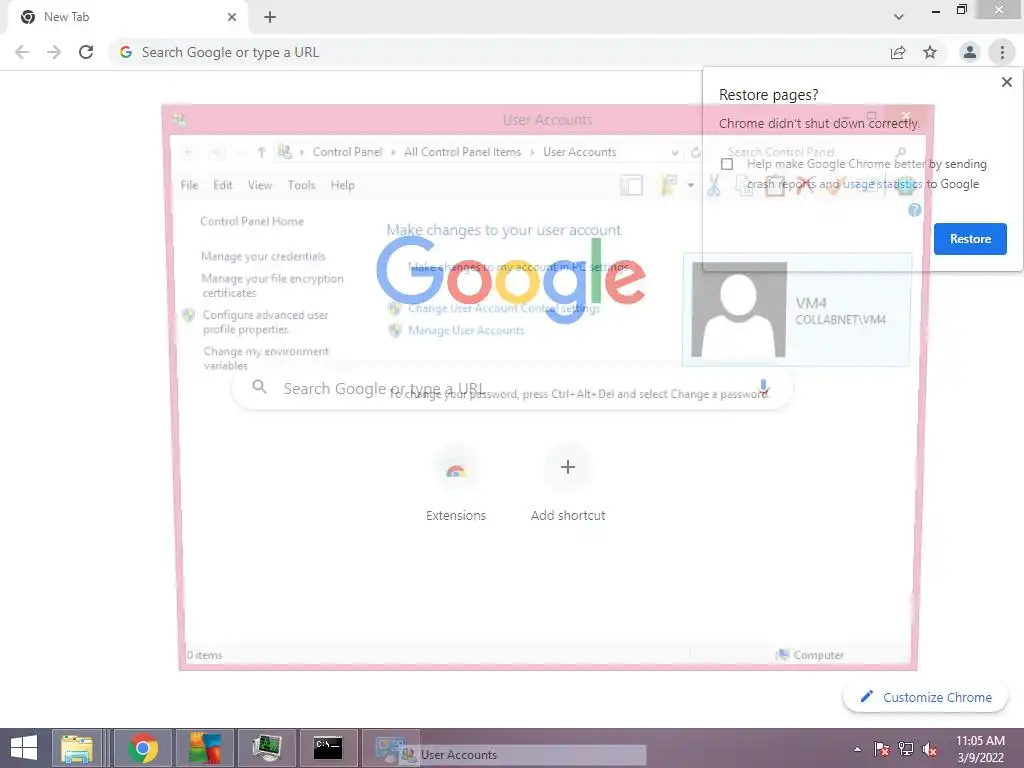1024x768 pixels.
Task: Switch to Chrome via taskbar icon
Action: tap(142, 748)
